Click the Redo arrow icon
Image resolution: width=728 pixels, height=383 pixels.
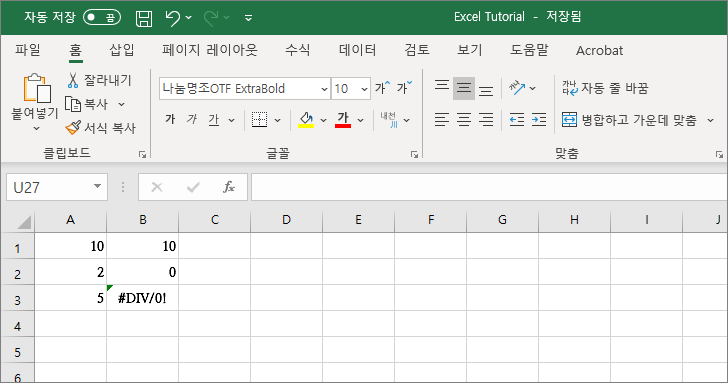pos(211,18)
